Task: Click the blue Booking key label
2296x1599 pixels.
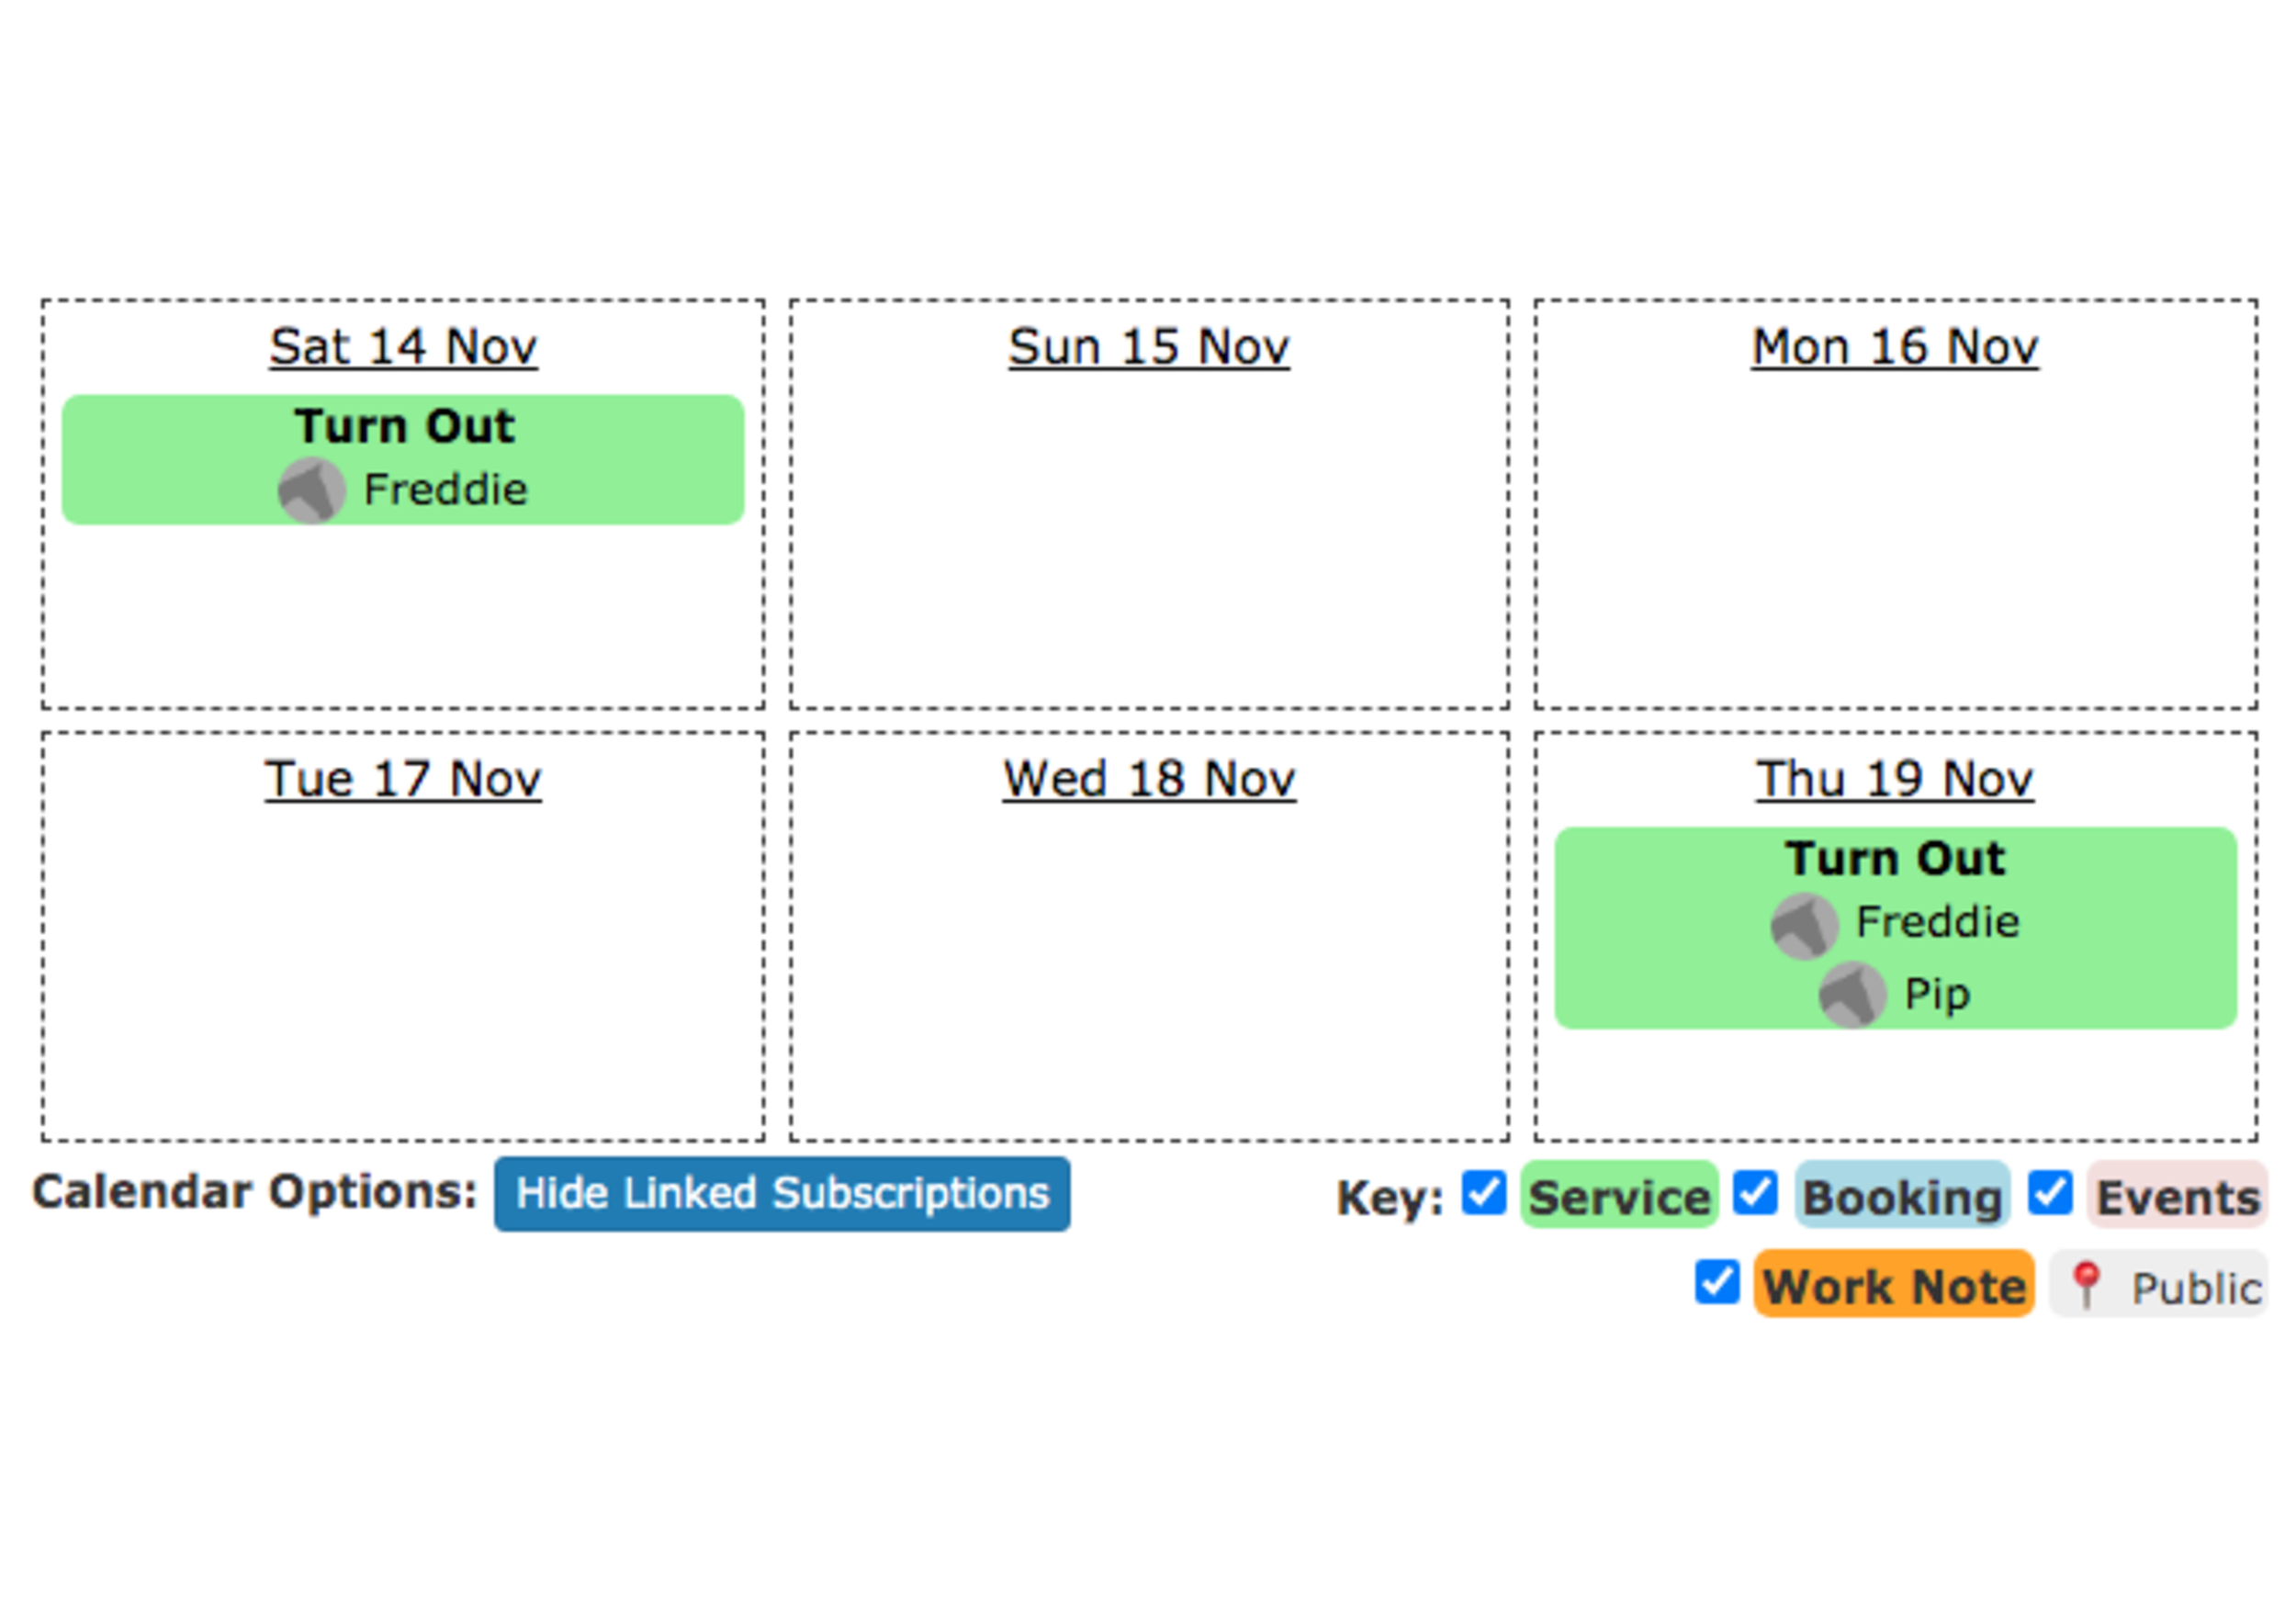Action: click(x=1902, y=1195)
